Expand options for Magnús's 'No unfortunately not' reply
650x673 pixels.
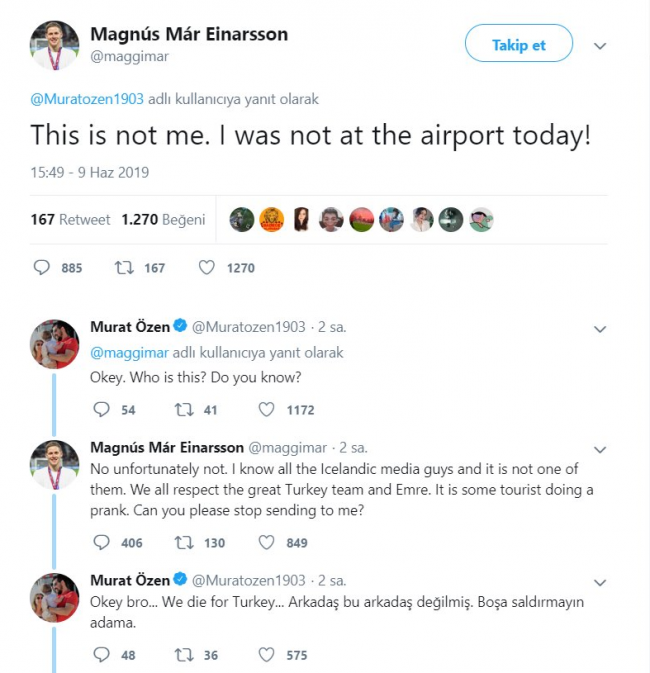pyautogui.click(x=599, y=449)
